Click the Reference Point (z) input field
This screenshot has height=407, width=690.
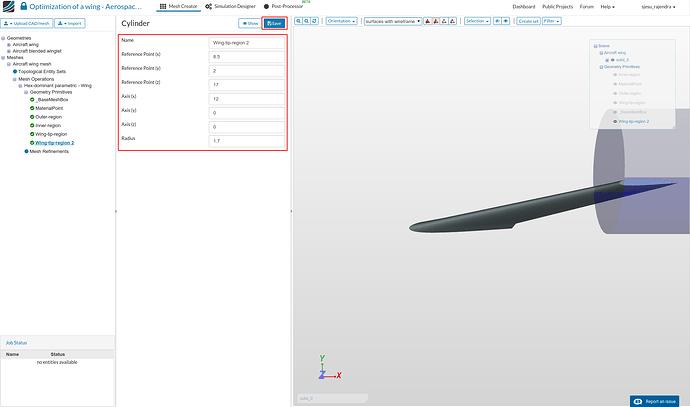pyautogui.click(x=246, y=85)
